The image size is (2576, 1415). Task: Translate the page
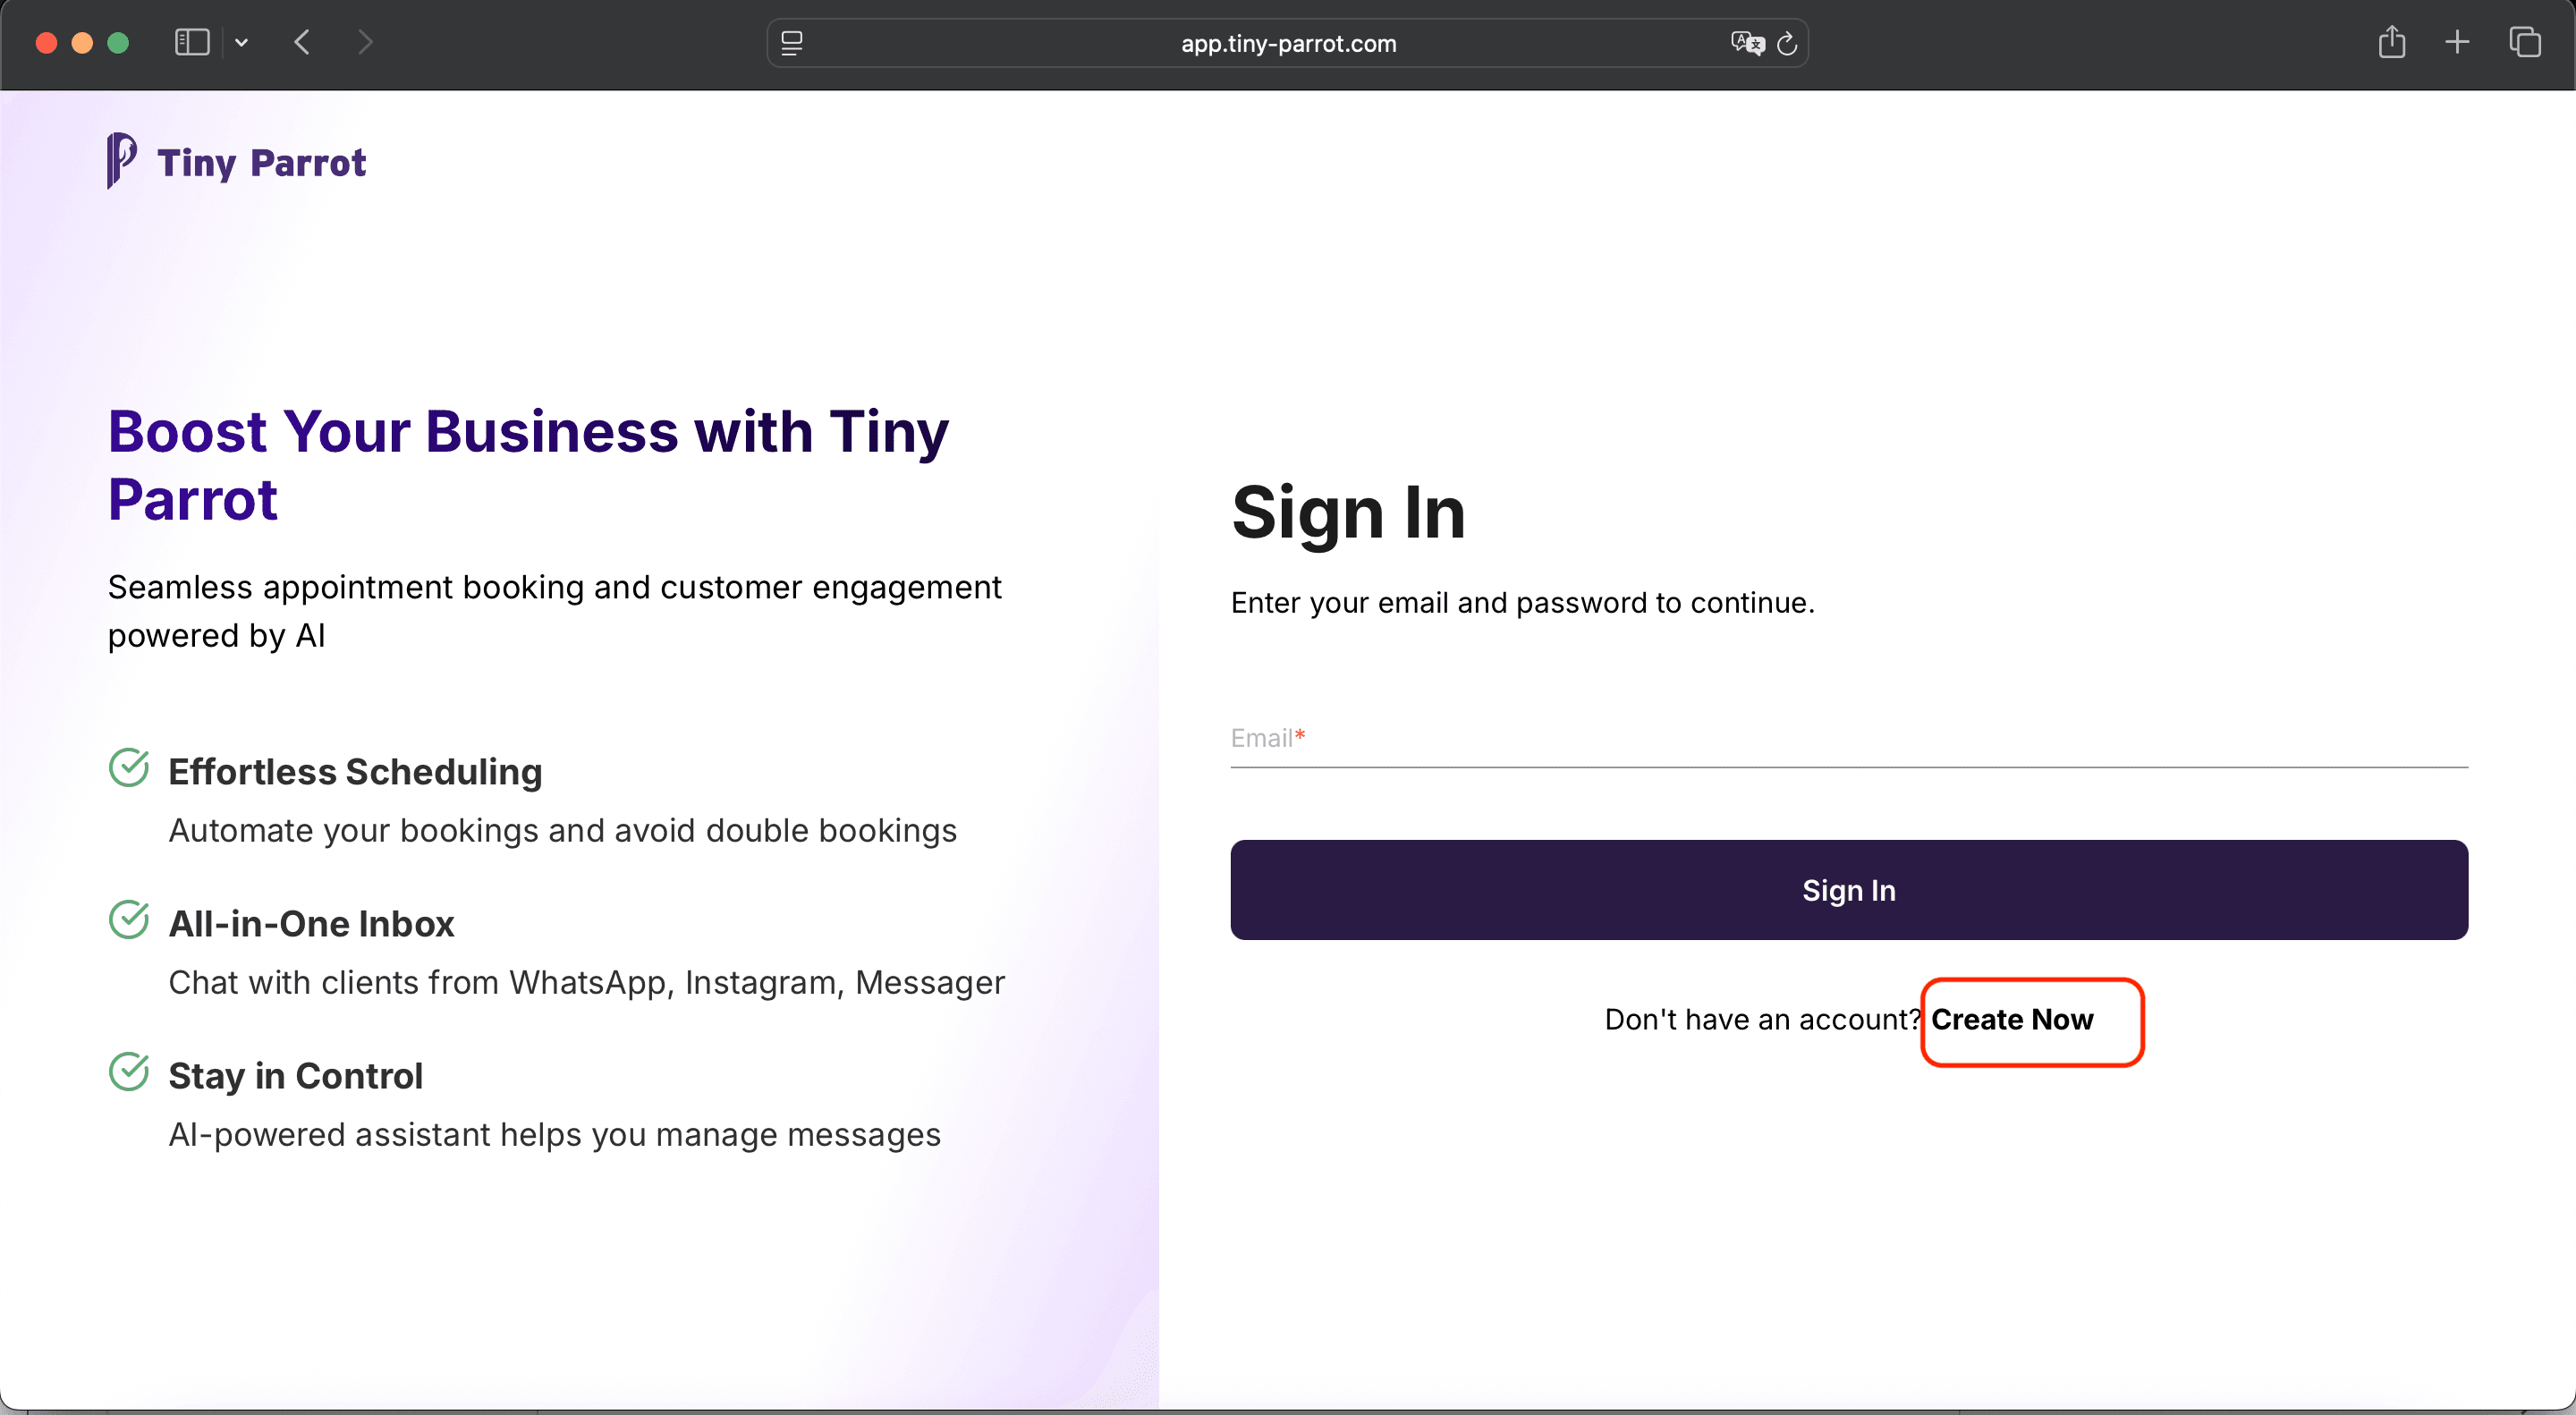(x=1747, y=43)
